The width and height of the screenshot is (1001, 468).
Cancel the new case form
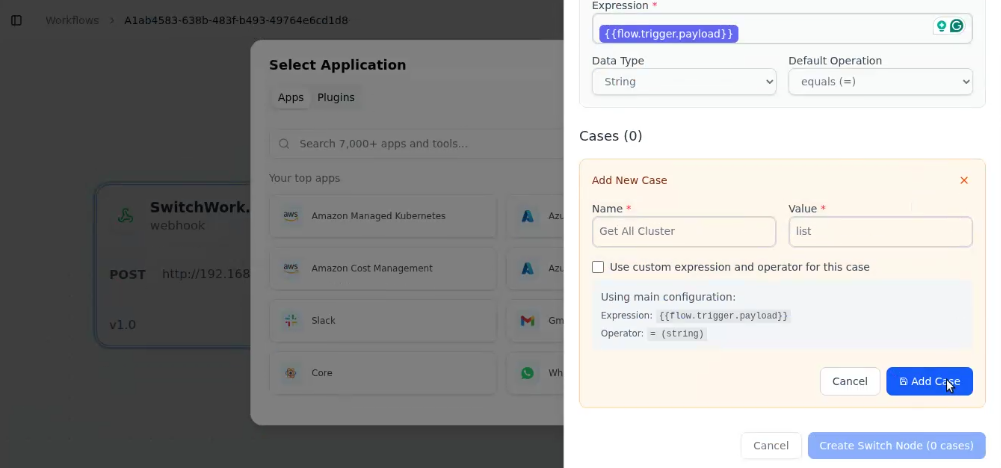(849, 381)
